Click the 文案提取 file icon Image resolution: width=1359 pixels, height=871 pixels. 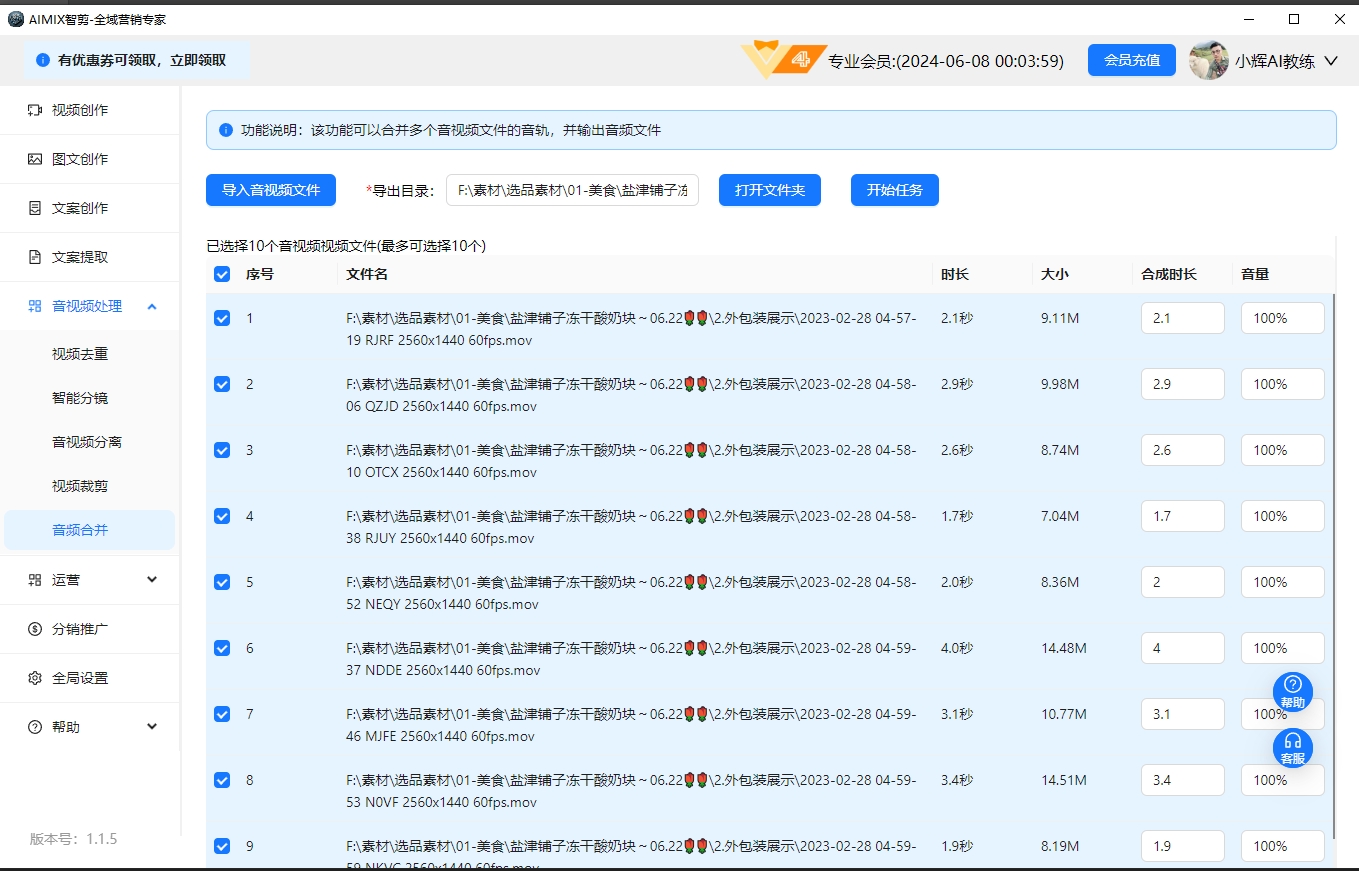click(35, 257)
